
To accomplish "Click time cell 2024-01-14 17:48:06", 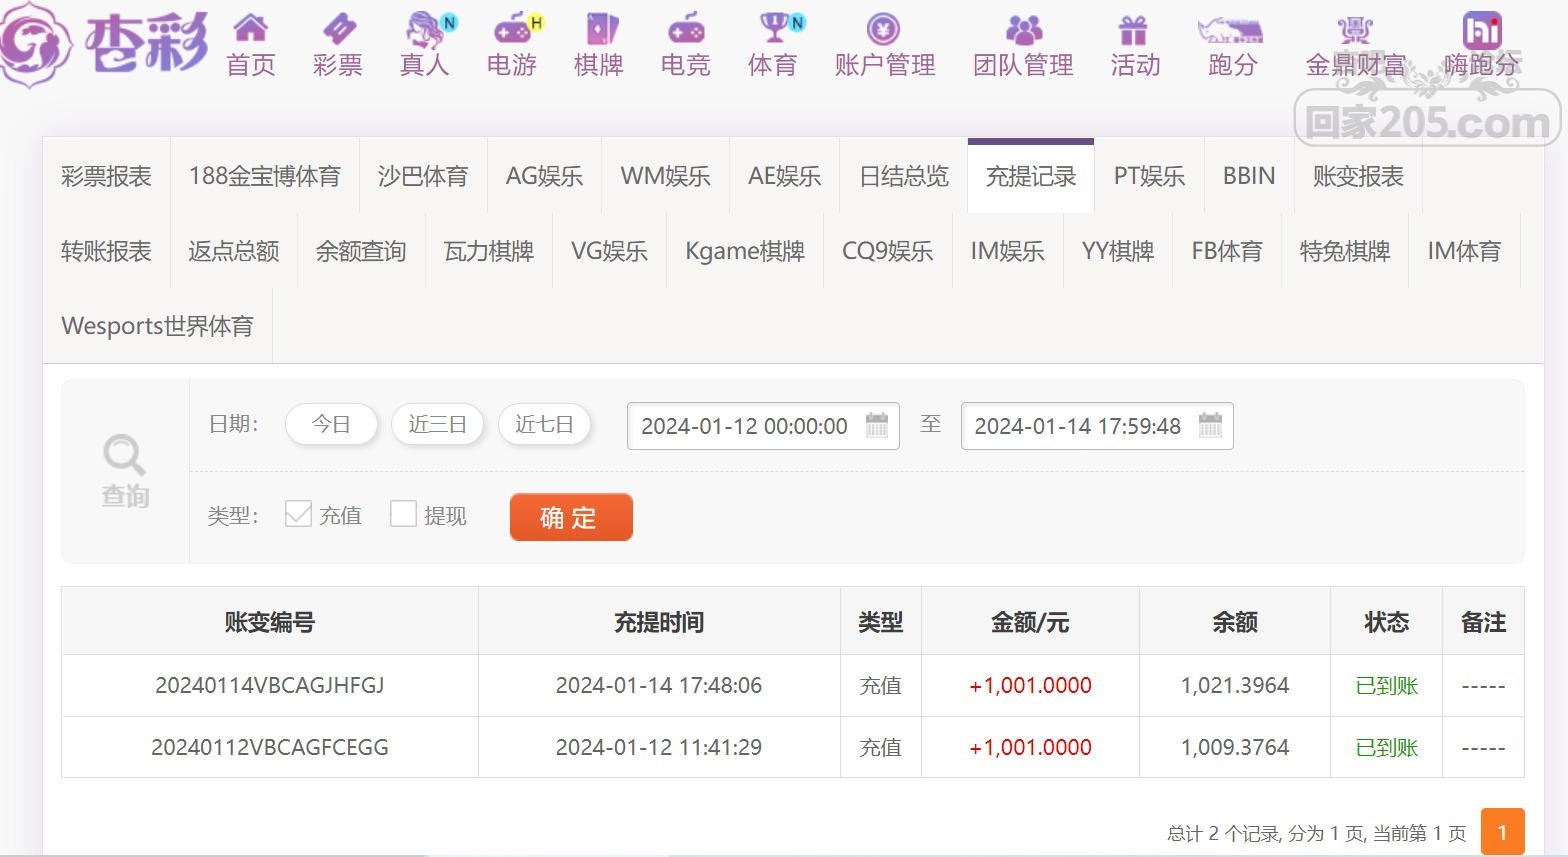I will pyautogui.click(x=659, y=686).
